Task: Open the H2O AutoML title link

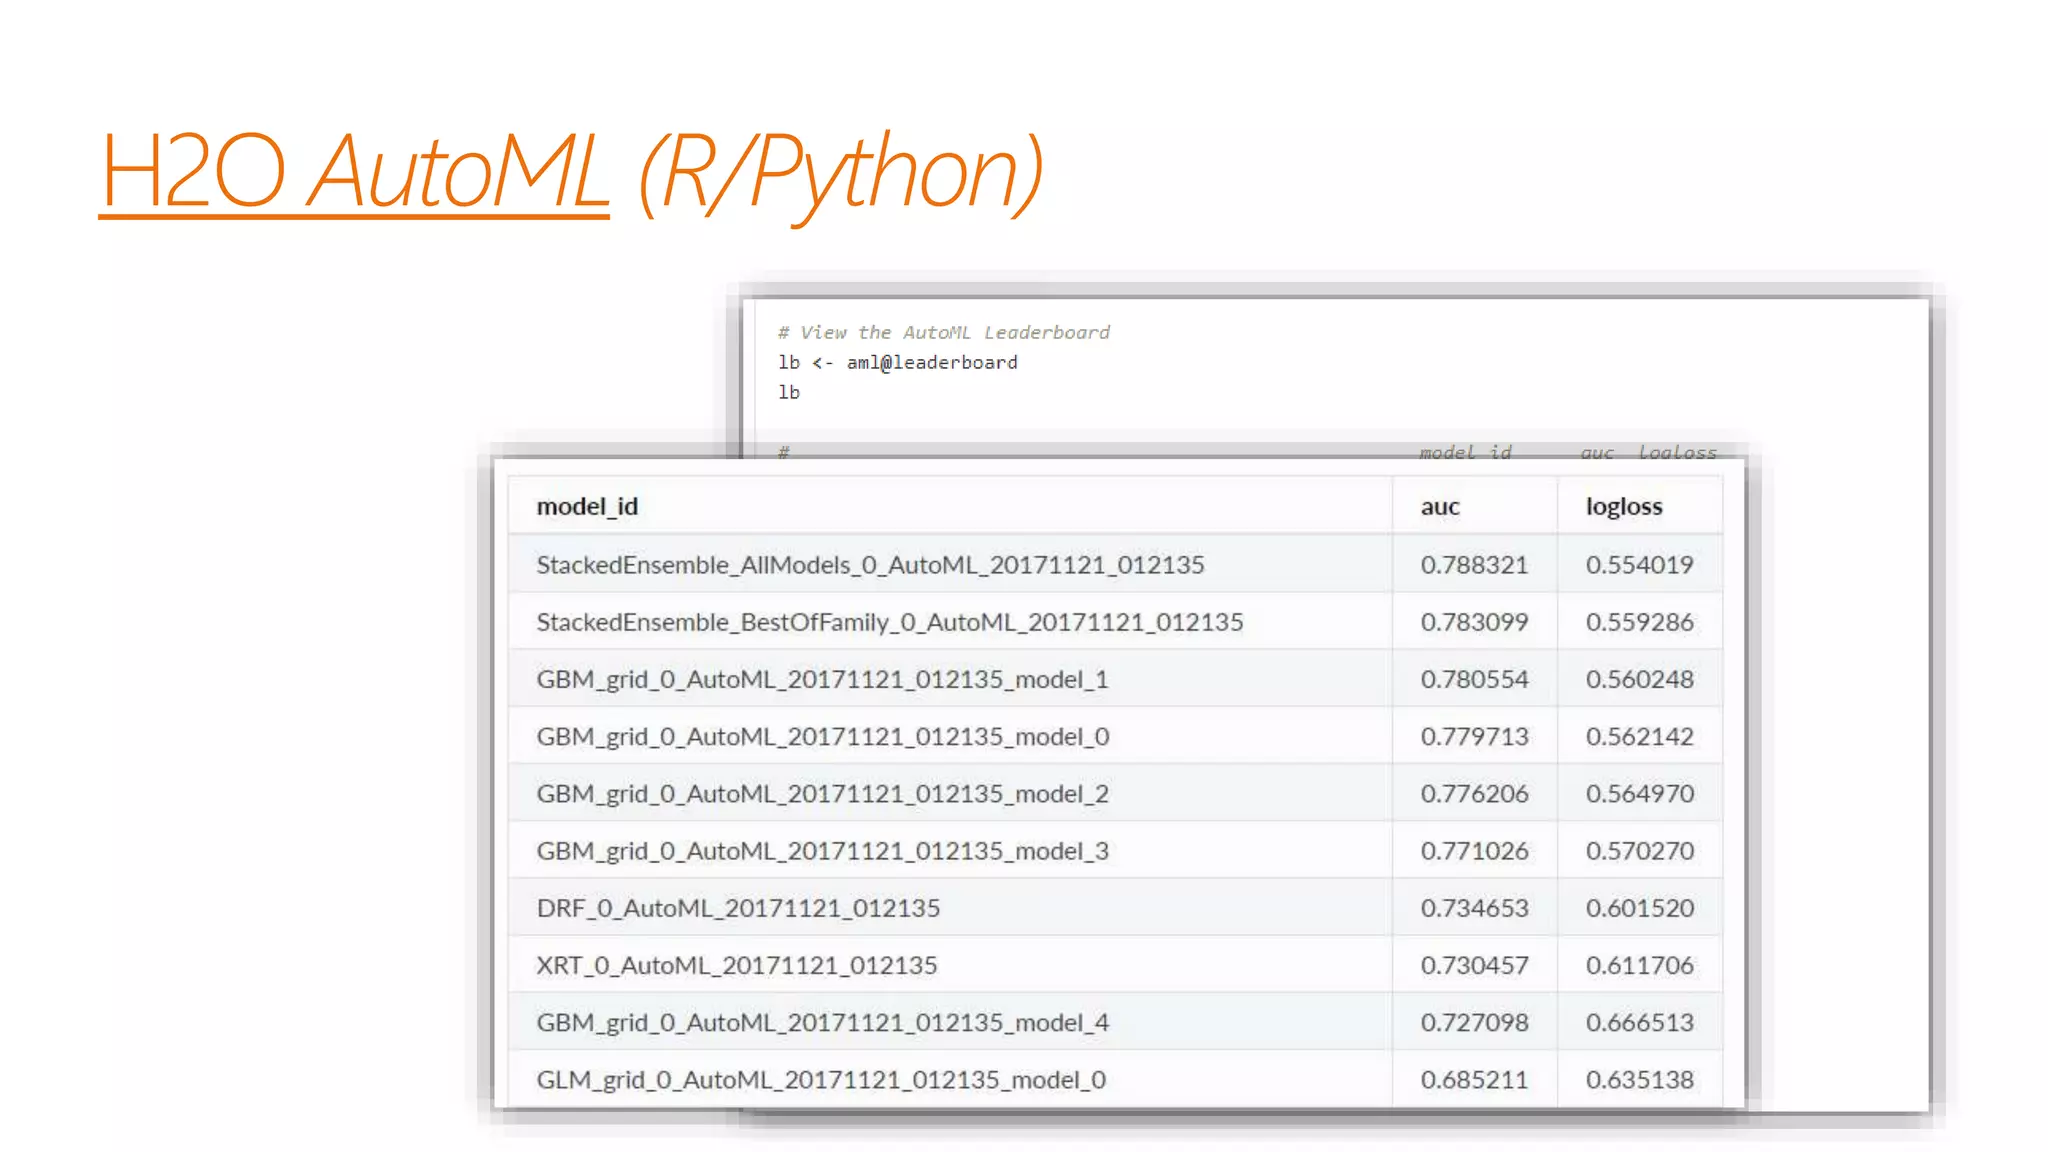Action: (x=354, y=171)
